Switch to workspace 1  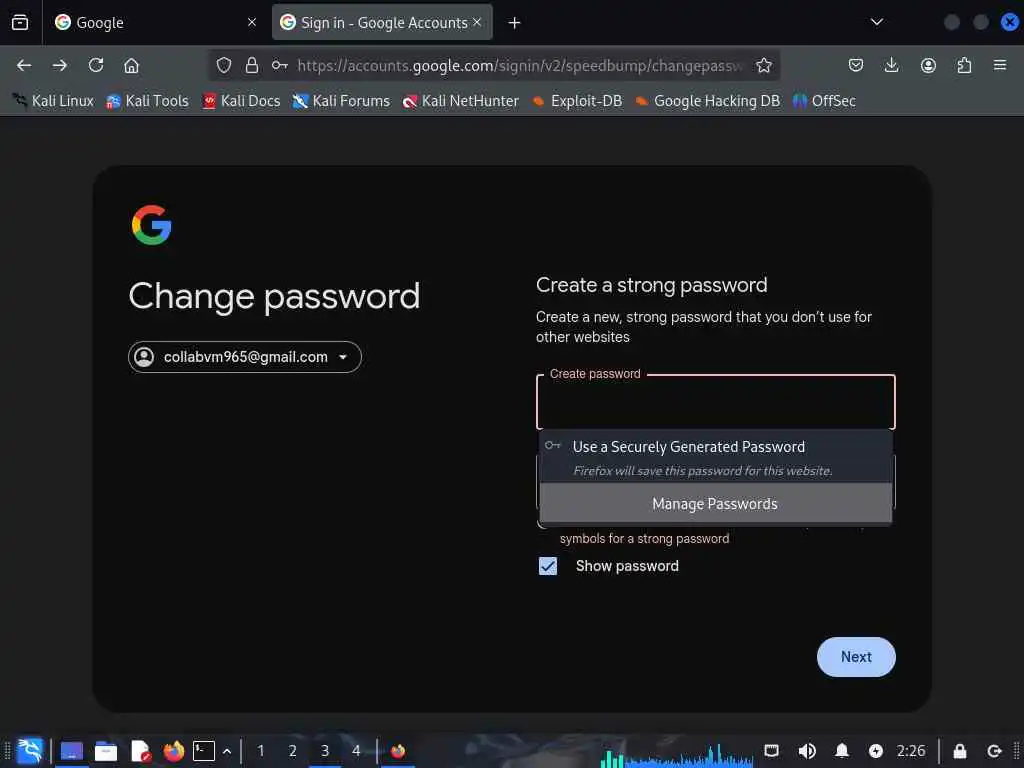tap(261, 751)
